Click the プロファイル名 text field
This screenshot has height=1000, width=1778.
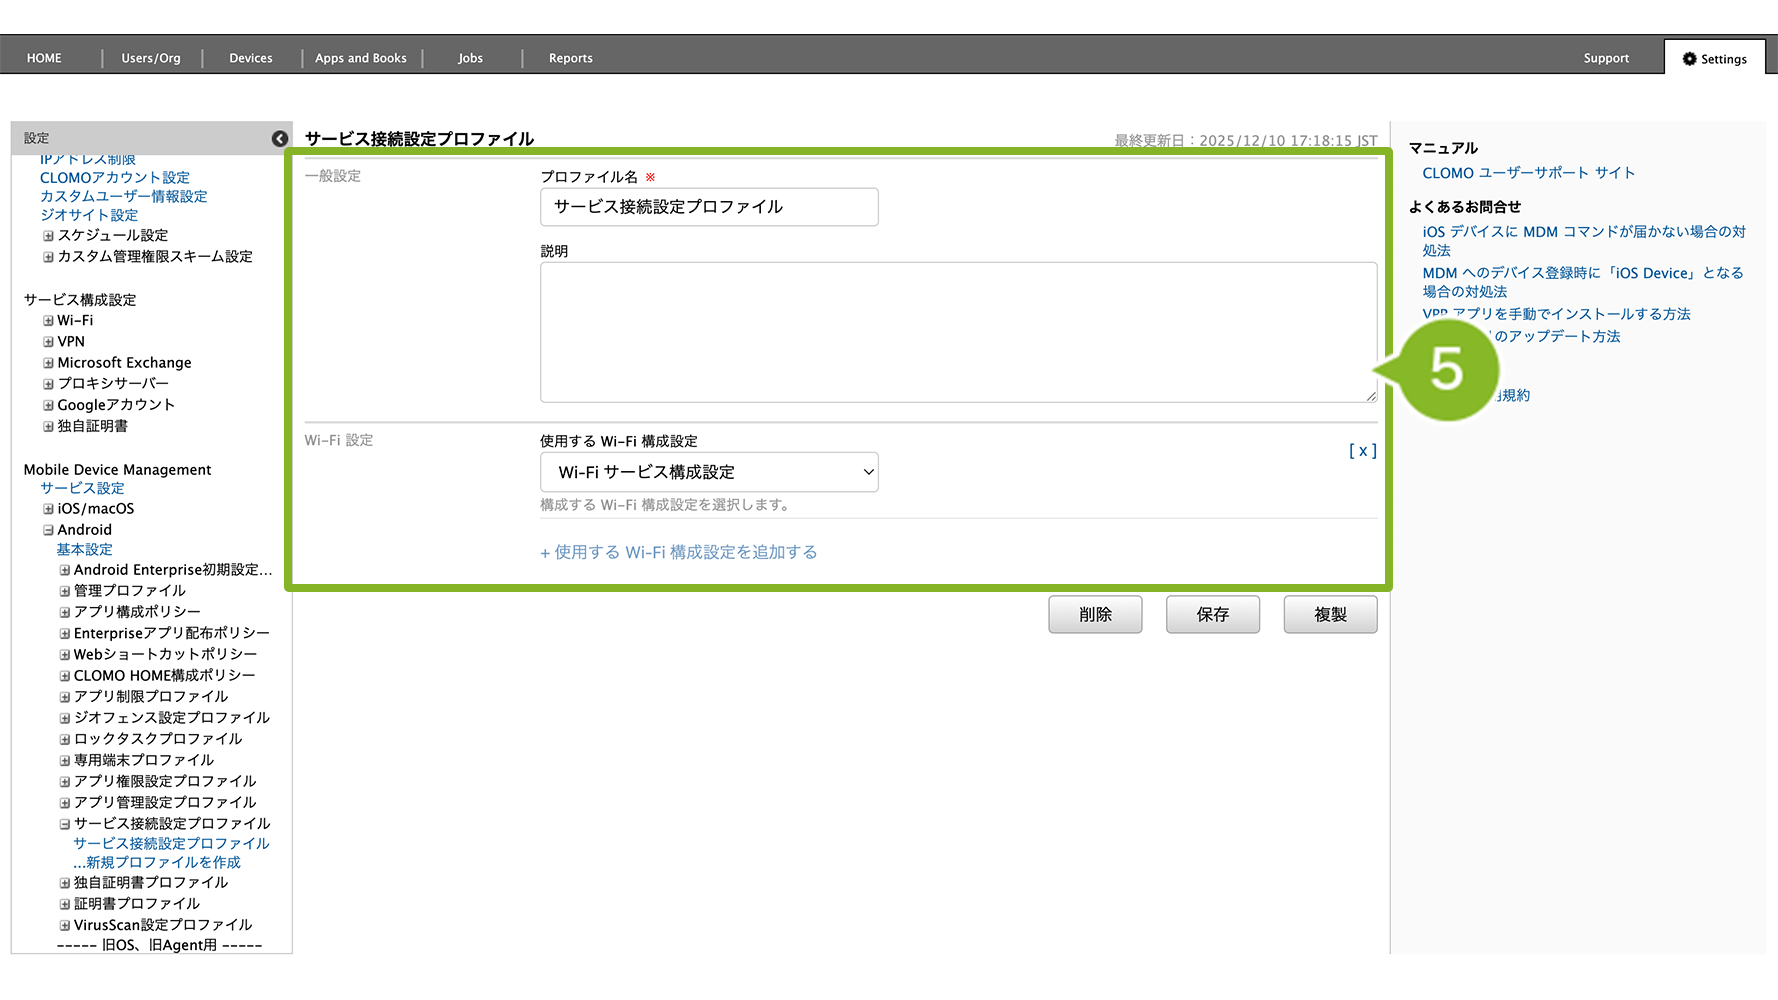pos(708,207)
